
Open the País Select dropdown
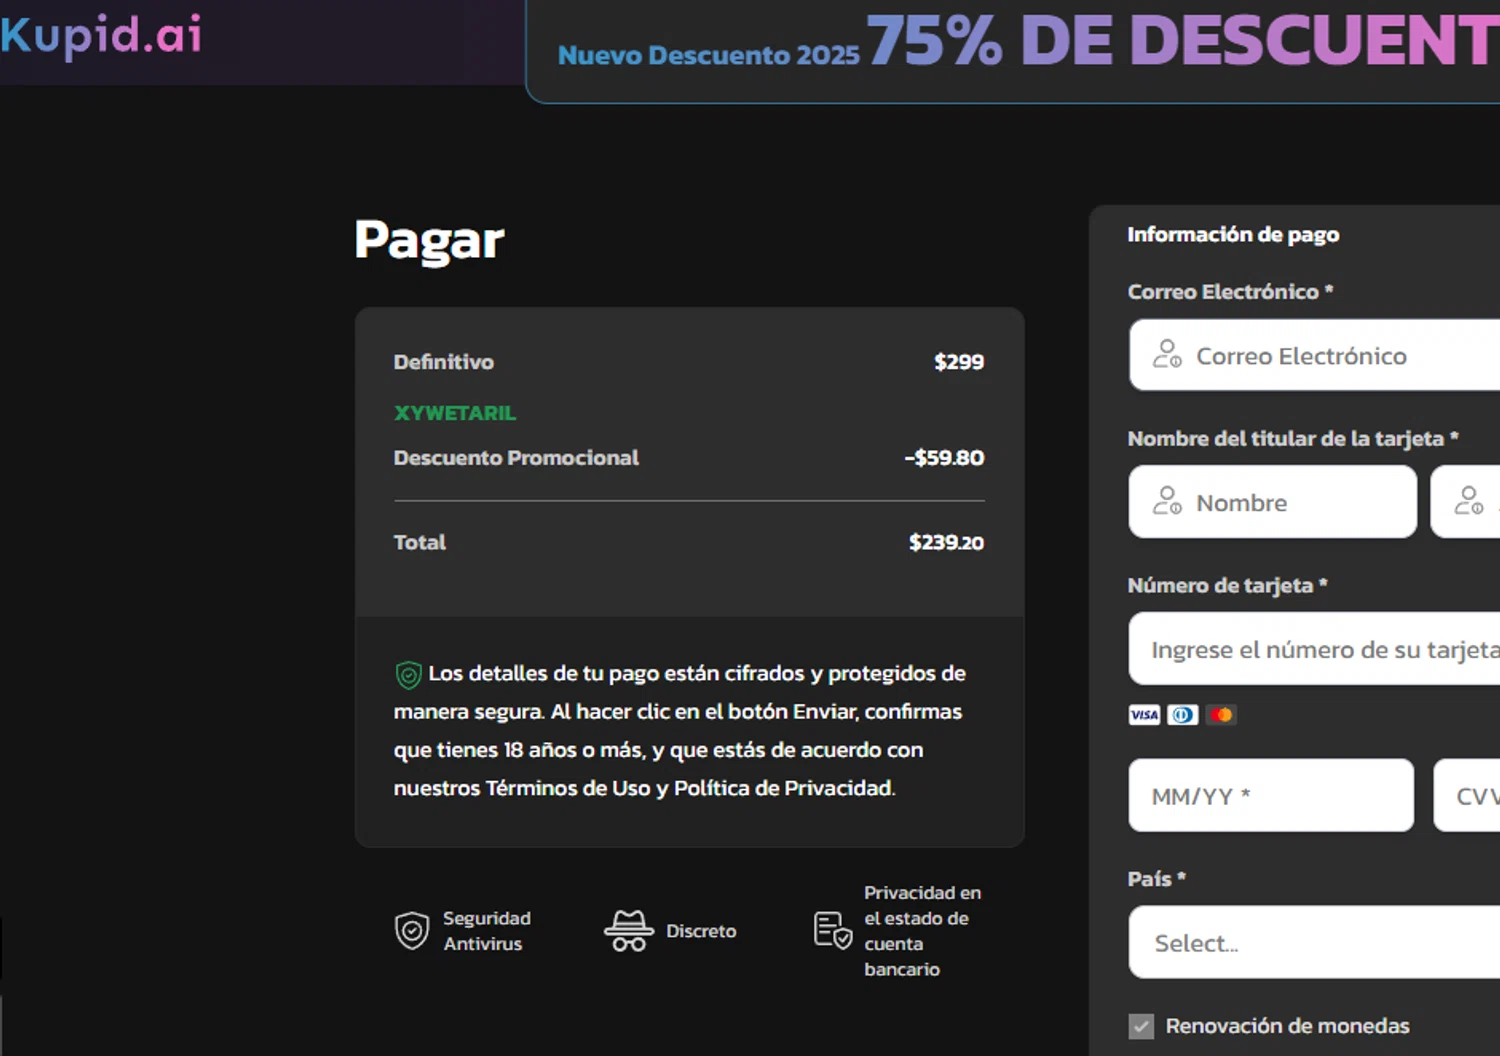(x=1315, y=942)
